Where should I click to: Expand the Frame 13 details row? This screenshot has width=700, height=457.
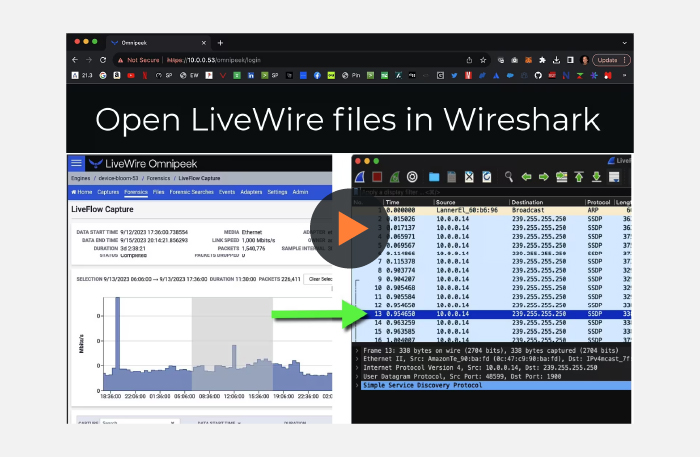[358, 353]
